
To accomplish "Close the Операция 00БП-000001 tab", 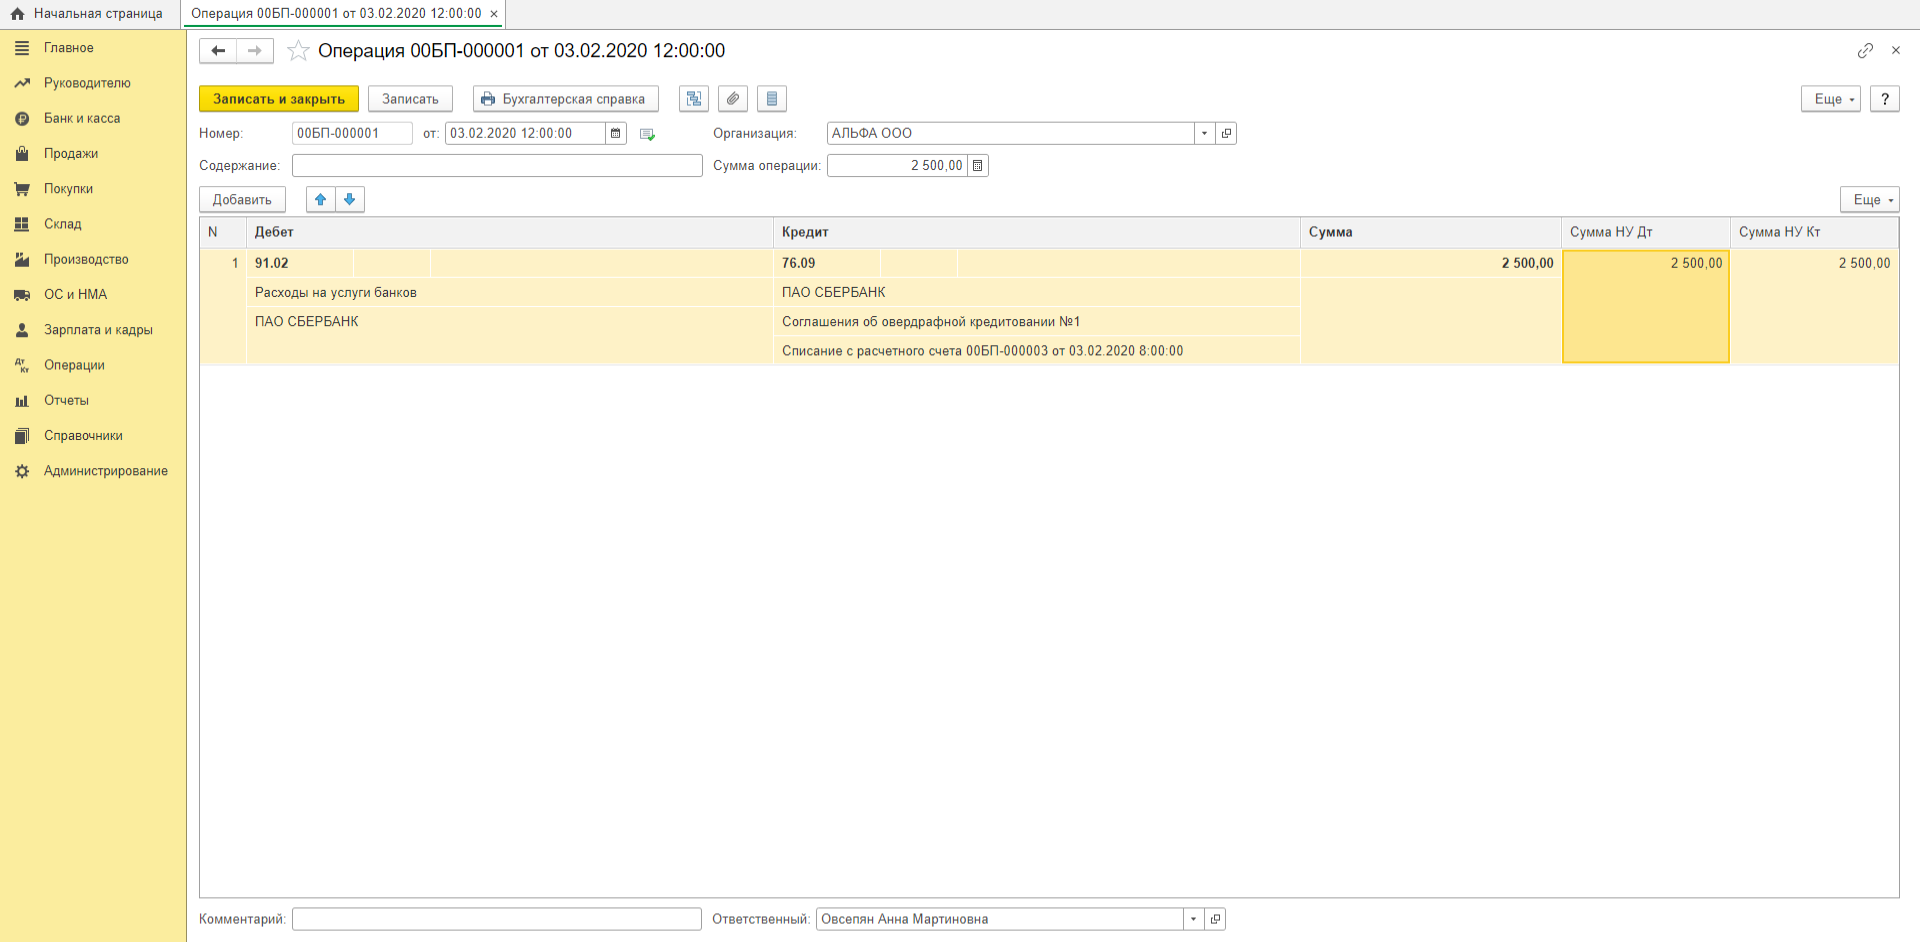I will [494, 14].
